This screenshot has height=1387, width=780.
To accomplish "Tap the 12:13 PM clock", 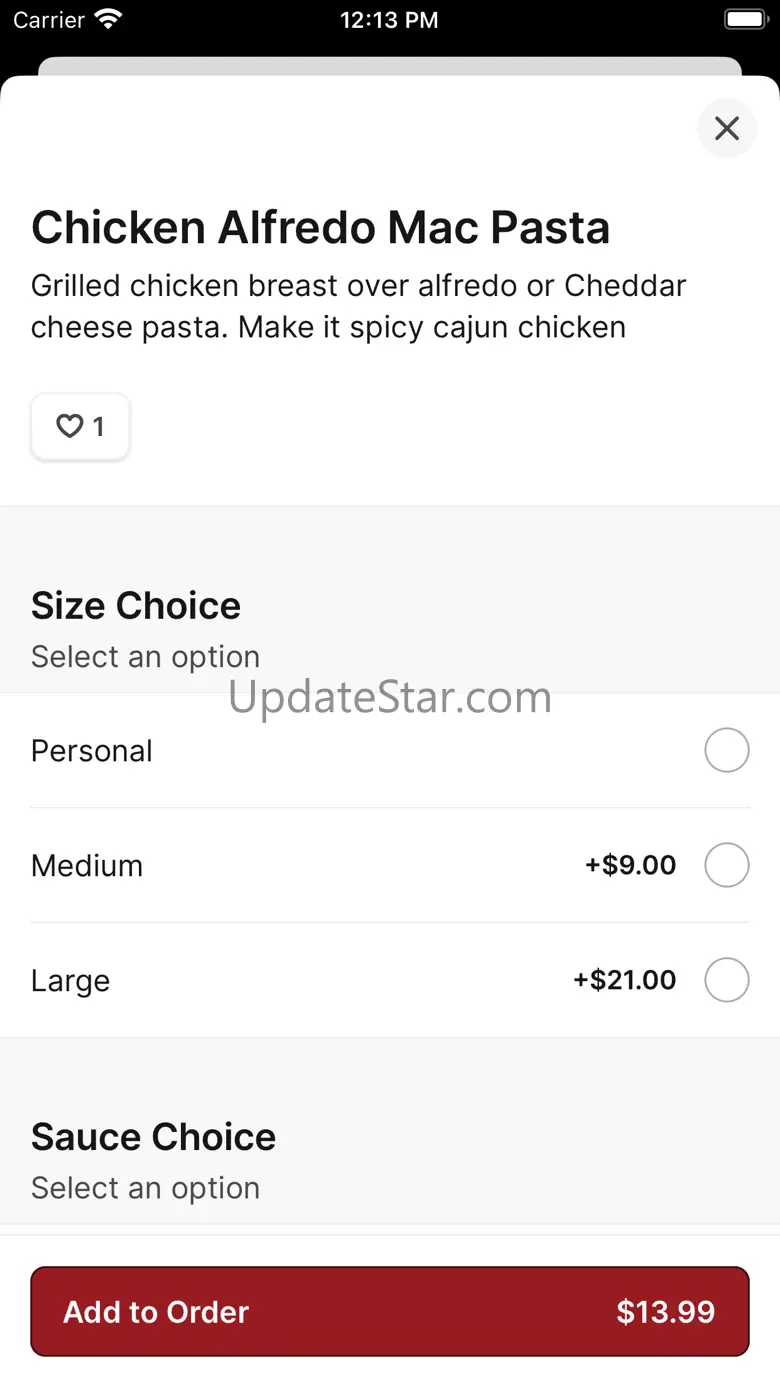I will (389, 20).
